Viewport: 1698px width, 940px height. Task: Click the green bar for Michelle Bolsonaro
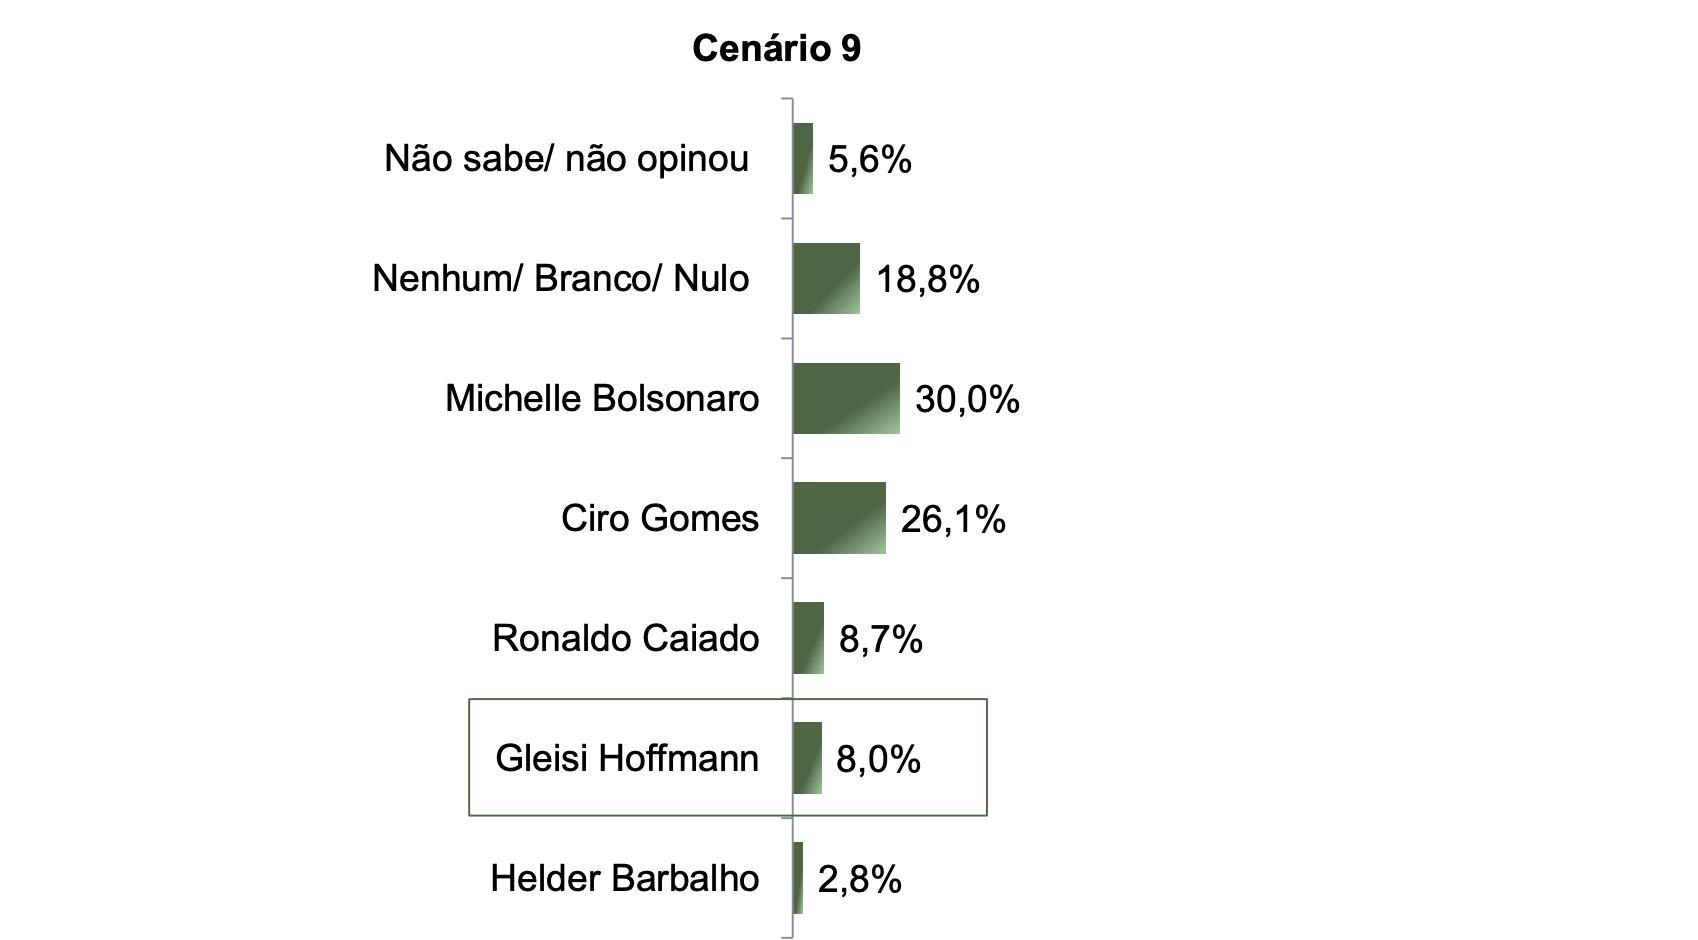[x=846, y=398]
